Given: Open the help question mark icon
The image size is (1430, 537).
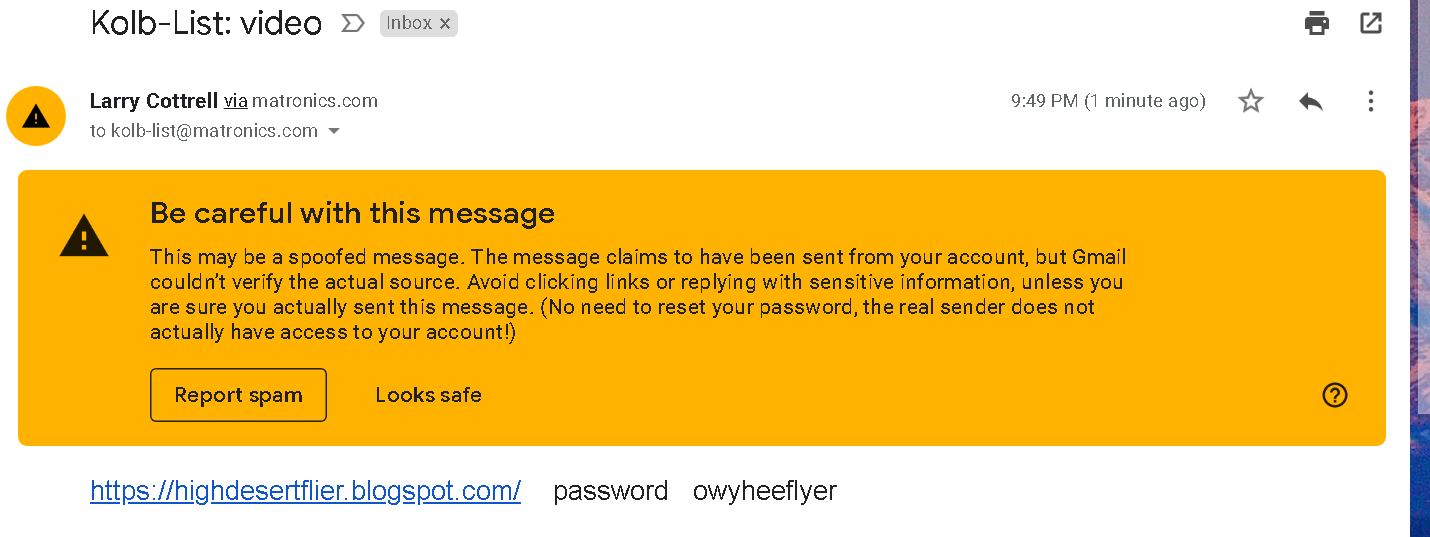Looking at the screenshot, I should 1335,395.
